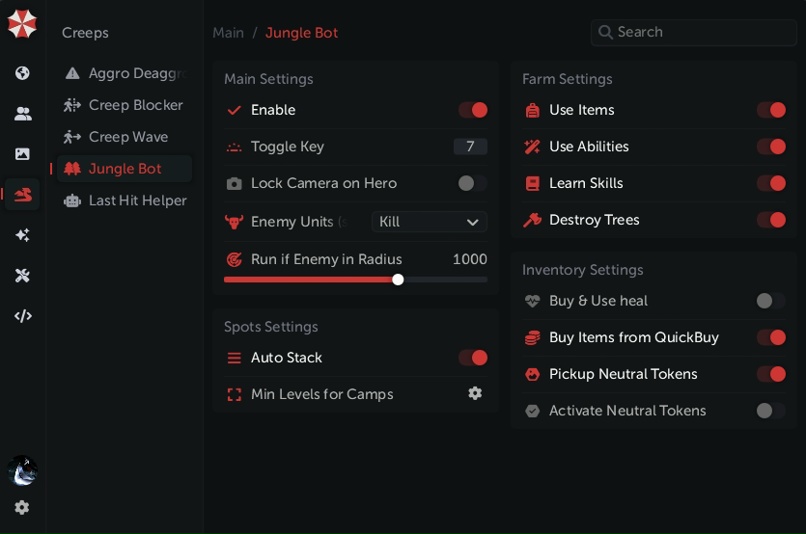
Task: Go to Main in the breadcrumb
Action: coord(228,33)
